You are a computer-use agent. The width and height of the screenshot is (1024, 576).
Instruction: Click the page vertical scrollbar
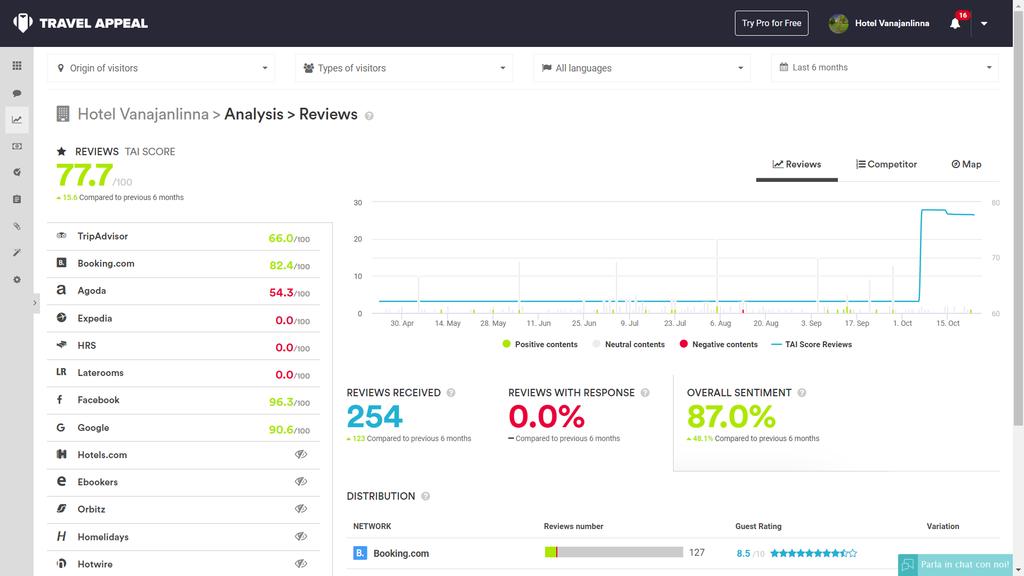click(x=1018, y=216)
